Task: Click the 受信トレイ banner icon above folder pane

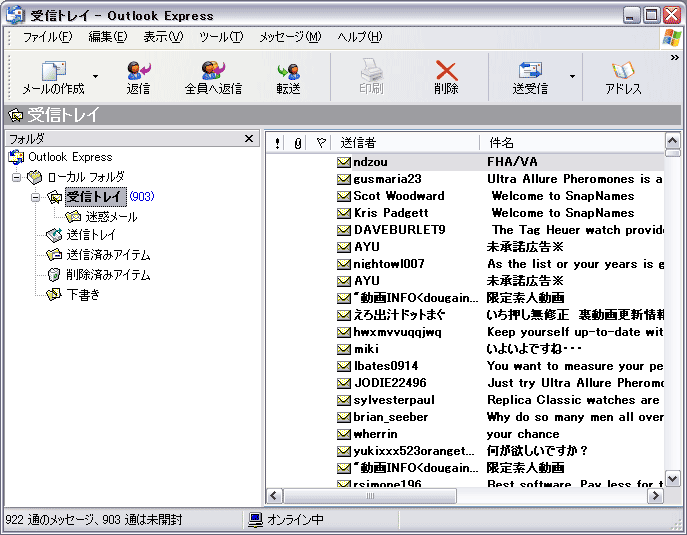Action: click(x=16, y=115)
